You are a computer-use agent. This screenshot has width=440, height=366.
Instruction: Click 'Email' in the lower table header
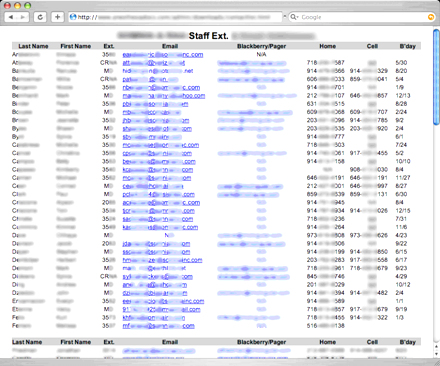(x=170, y=342)
